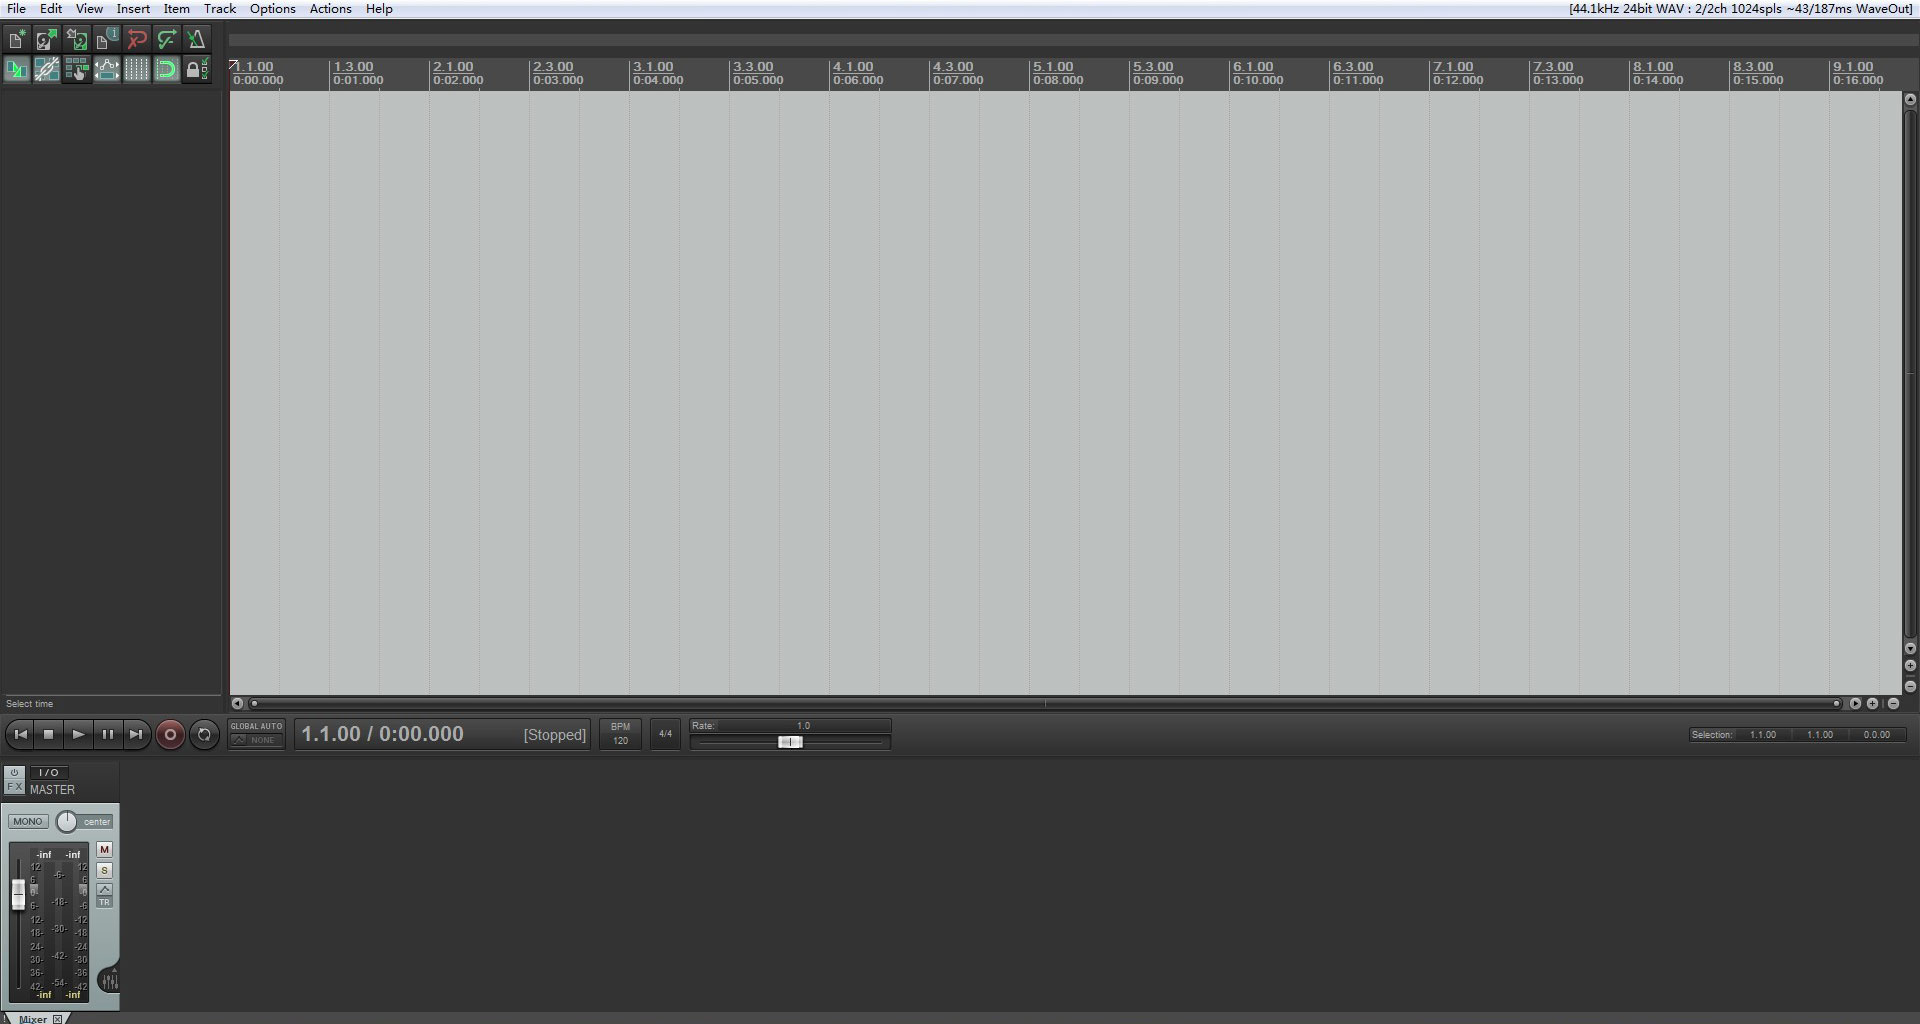This screenshot has width=1920, height=1024.
Task: Click the Pause transport button
Action: [107, 735]
